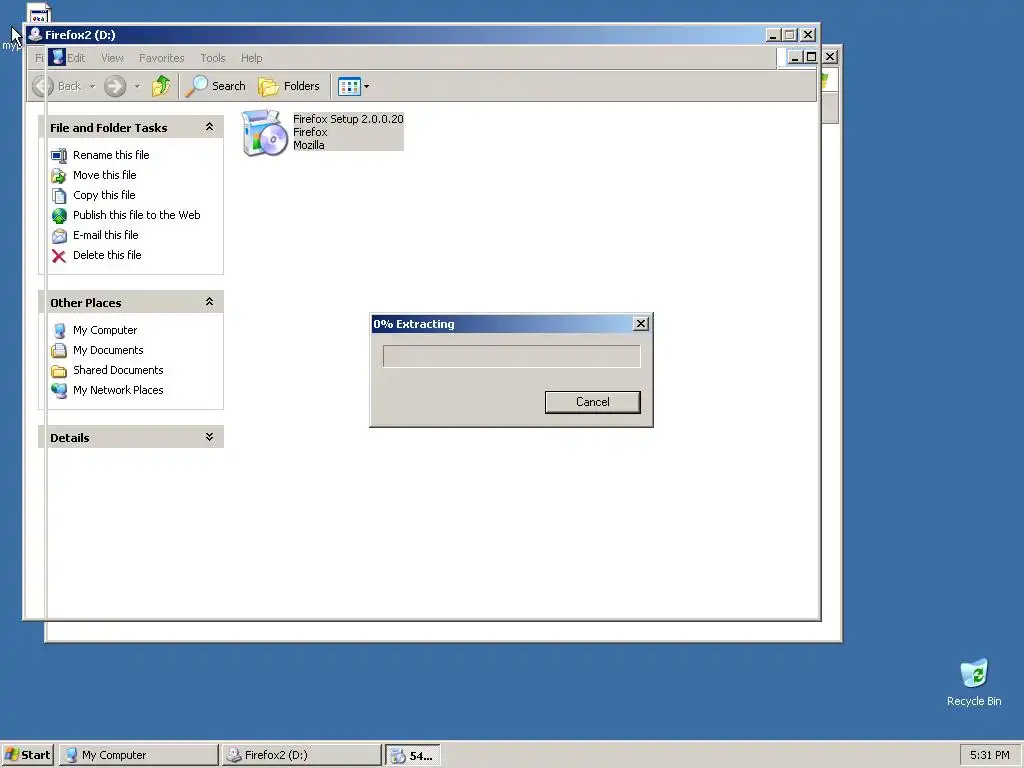Open the Help menu
Viewport: 1024px width, 768px height.
(x=251, y=58)
